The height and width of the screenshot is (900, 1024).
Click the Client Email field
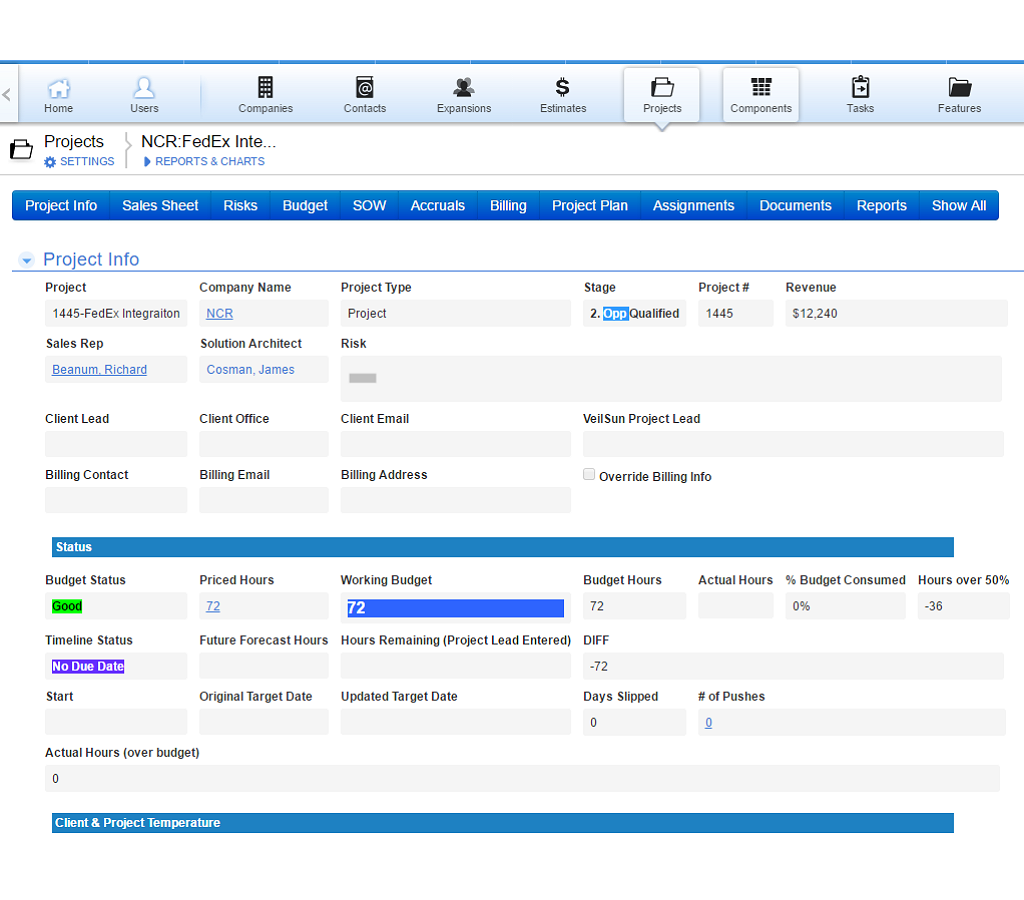tap(456, 444)
